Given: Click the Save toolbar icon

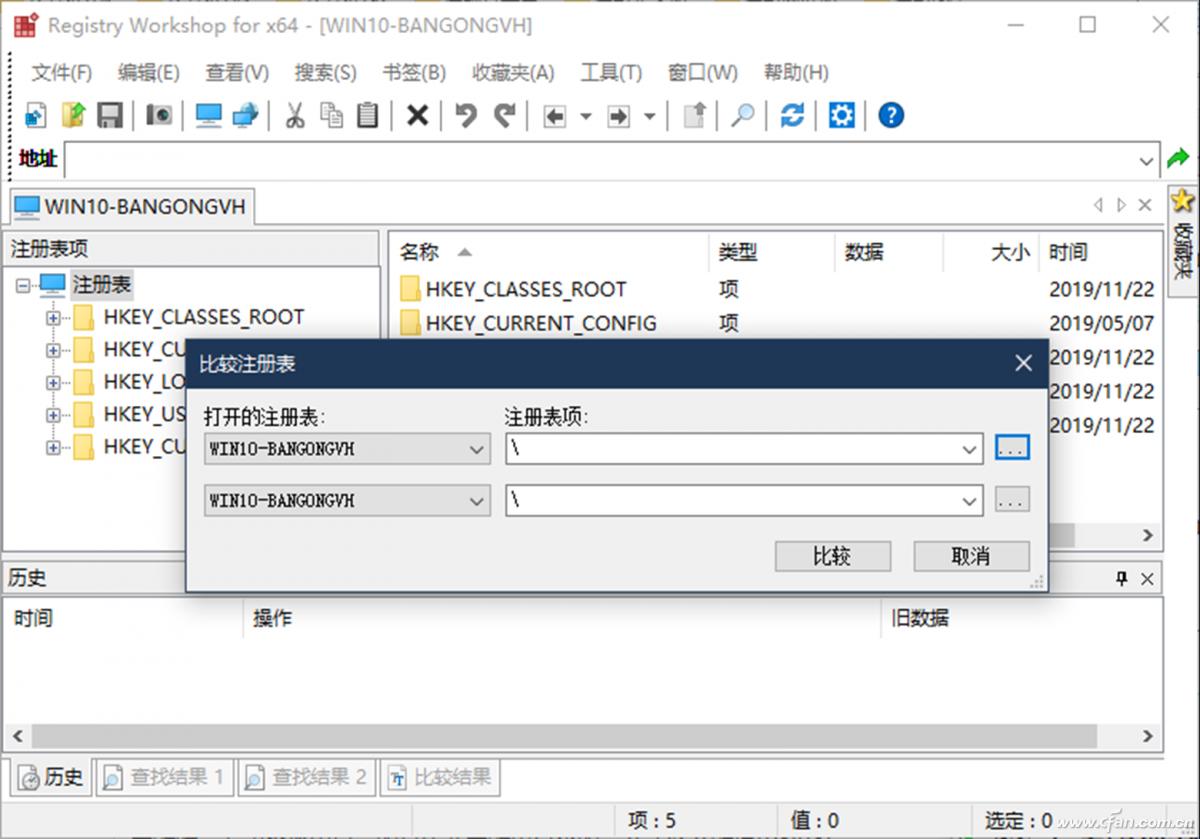Looking at the screenshot, I should click(110, 115).
